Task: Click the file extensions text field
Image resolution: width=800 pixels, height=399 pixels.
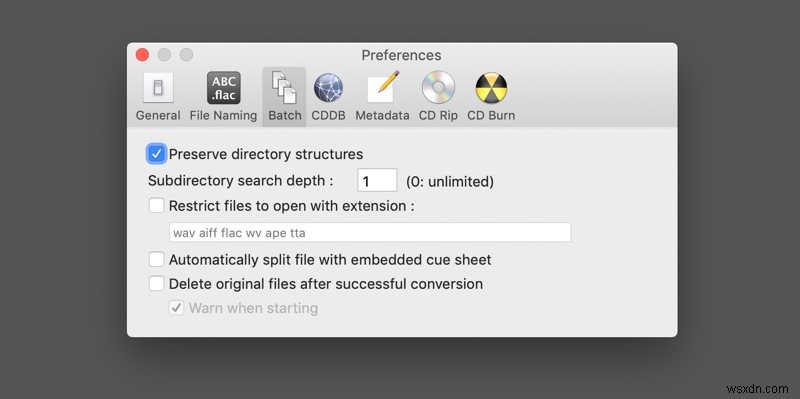Action: coord(370,232)
